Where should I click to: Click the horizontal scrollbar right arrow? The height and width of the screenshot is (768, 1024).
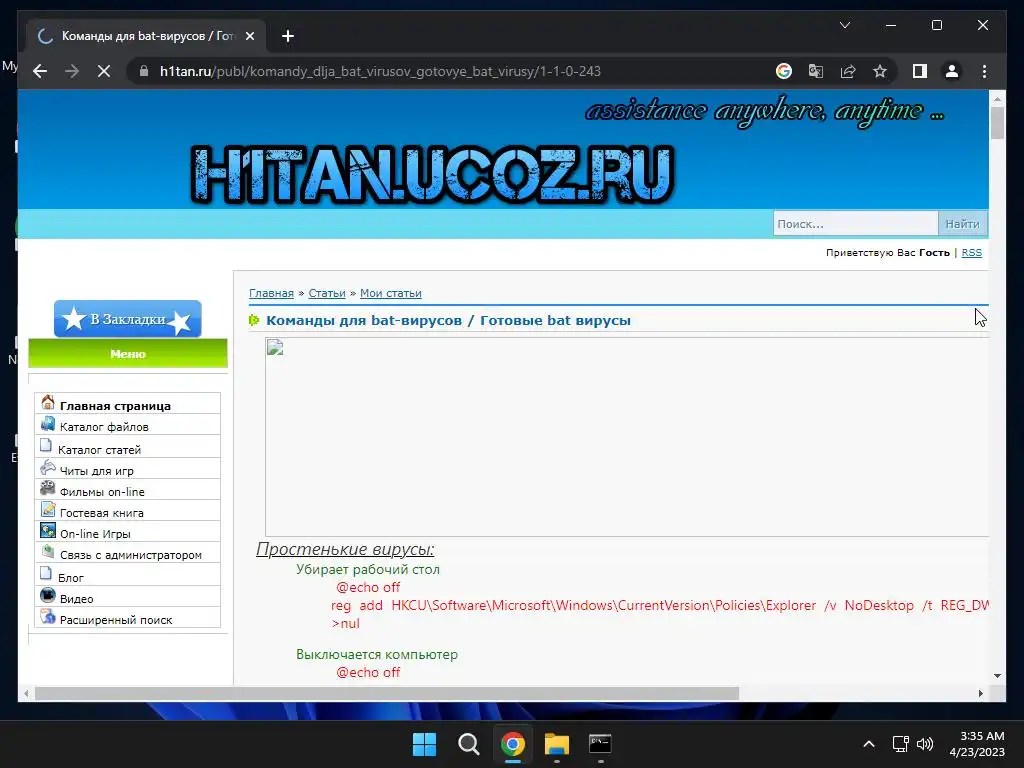pos(980,694)
